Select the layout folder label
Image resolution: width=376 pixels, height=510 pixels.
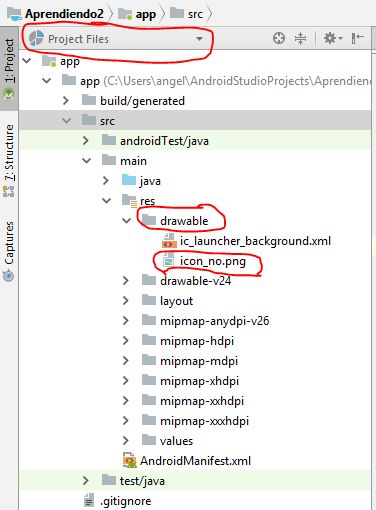click(176, 301)
